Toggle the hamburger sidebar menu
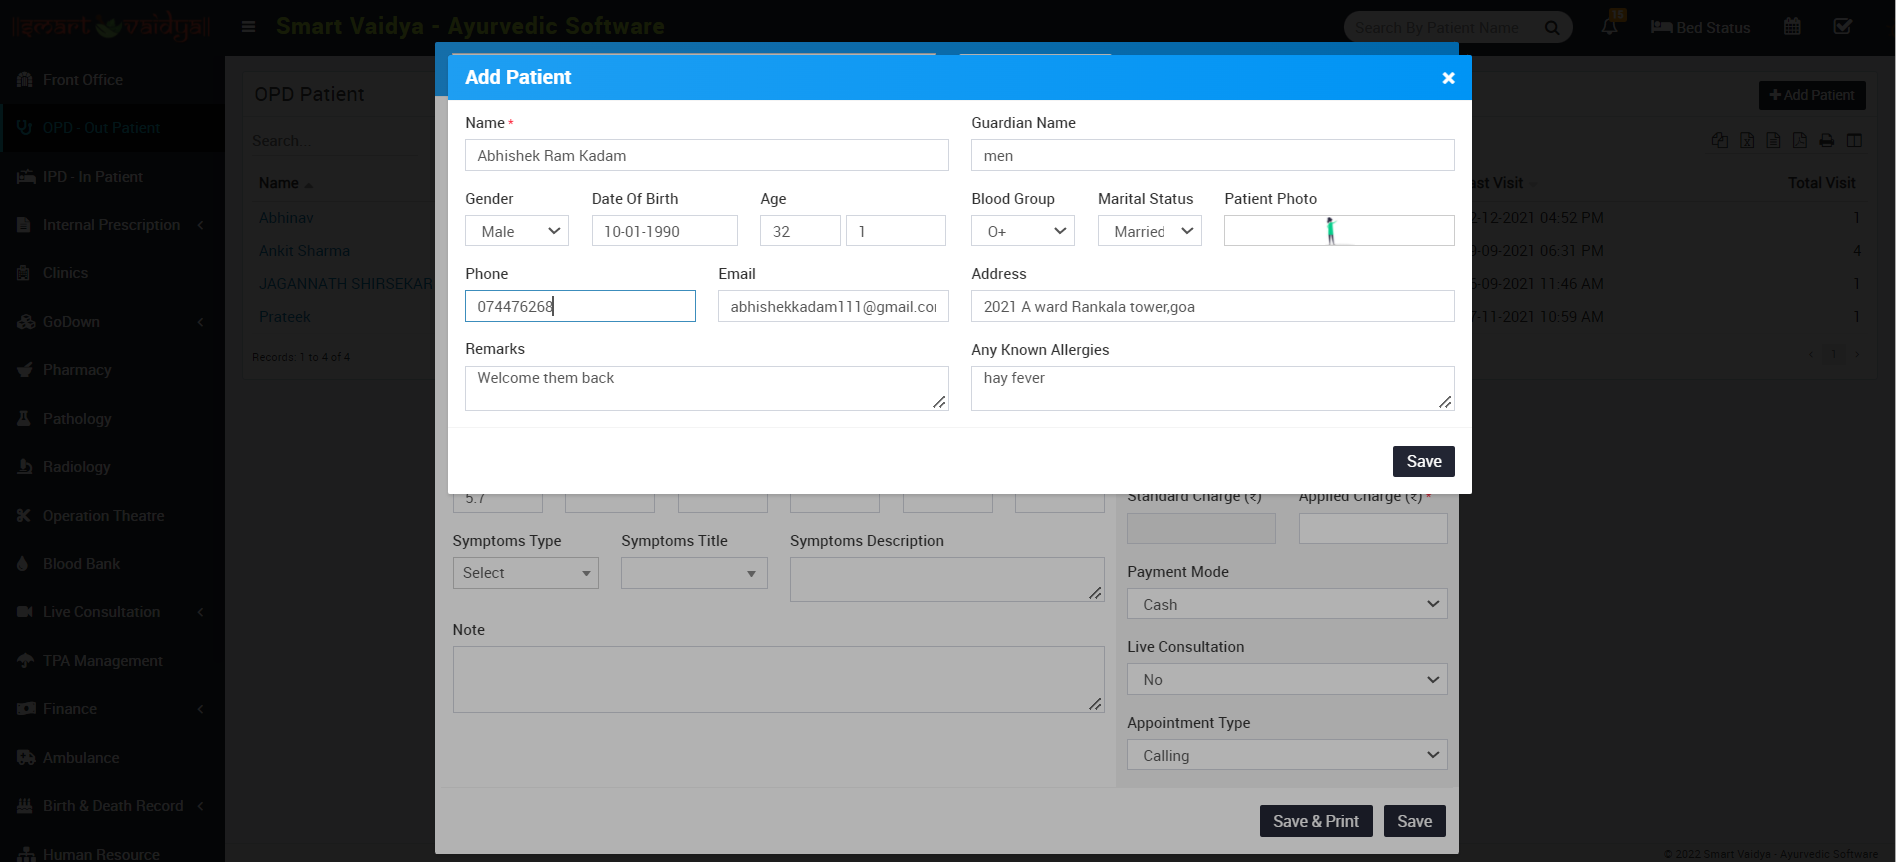Viewport: 1896px width, 862px height. coord(248,27)
